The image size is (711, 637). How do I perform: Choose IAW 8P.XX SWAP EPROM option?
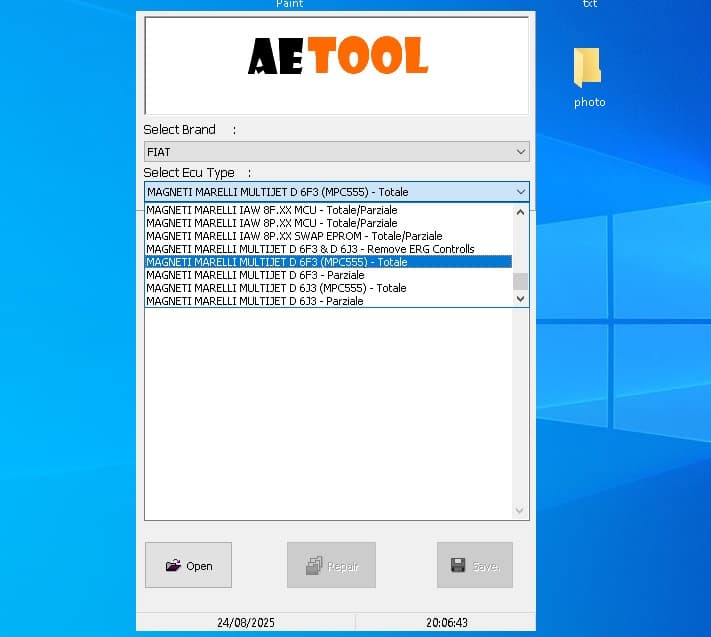click(x=328, y=236)
